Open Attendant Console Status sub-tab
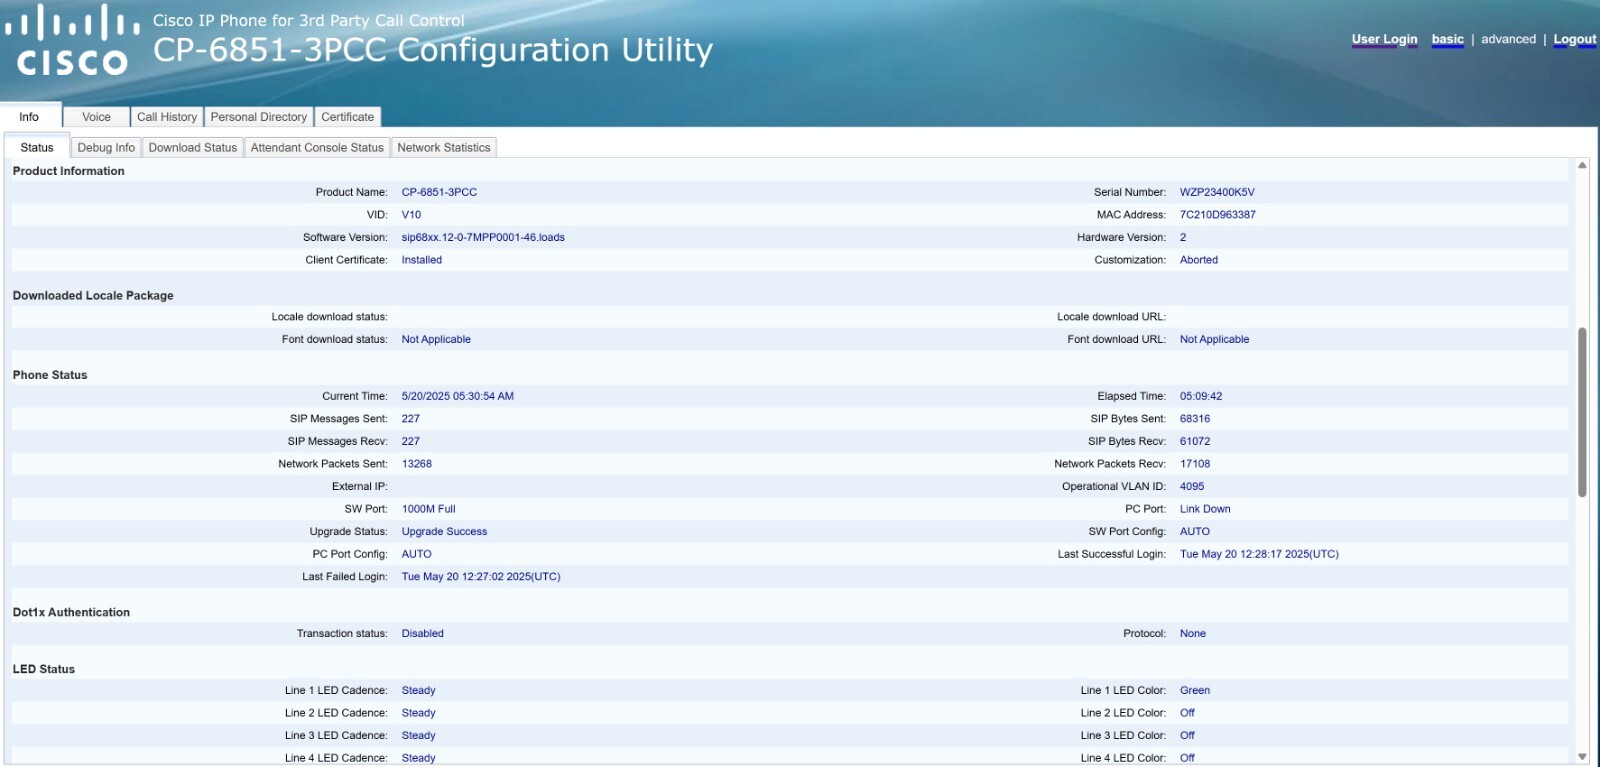Viewport: 1600px width, 767px height. (317, 147)
